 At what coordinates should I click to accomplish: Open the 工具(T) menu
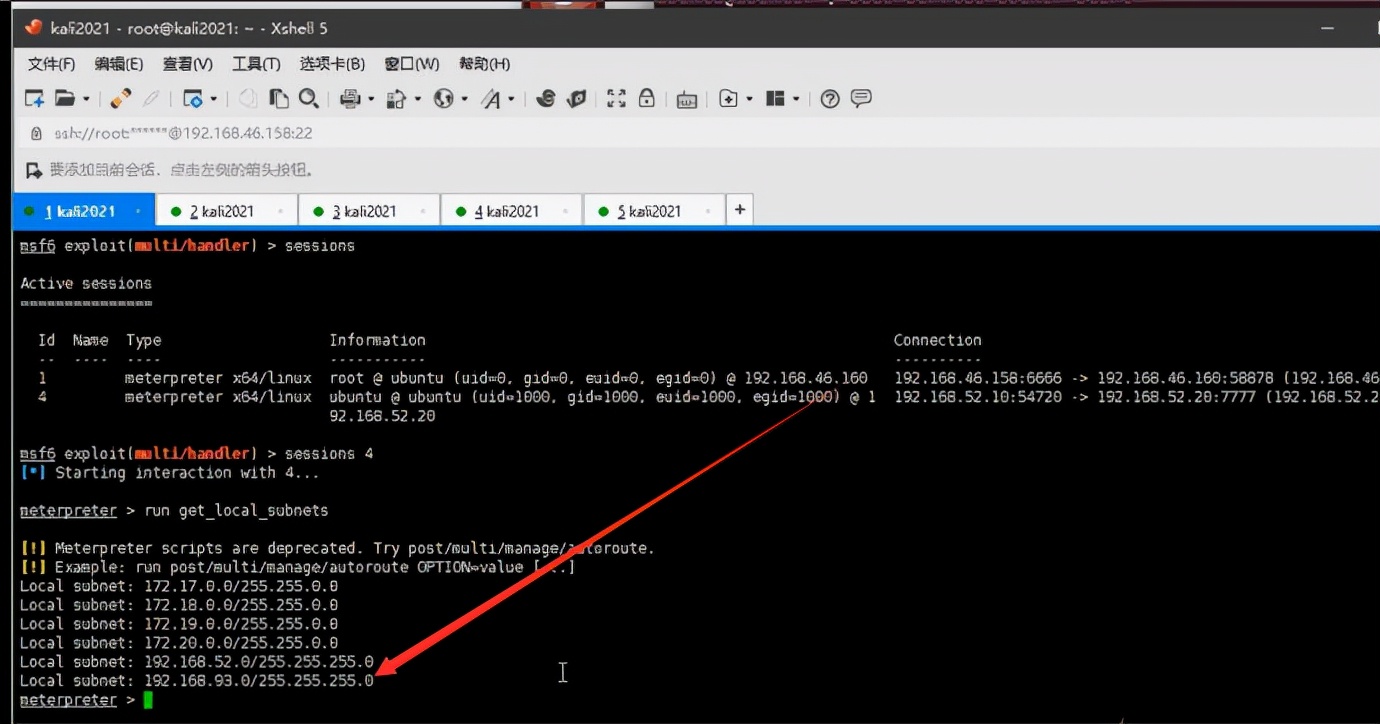(x=256, y=64)
